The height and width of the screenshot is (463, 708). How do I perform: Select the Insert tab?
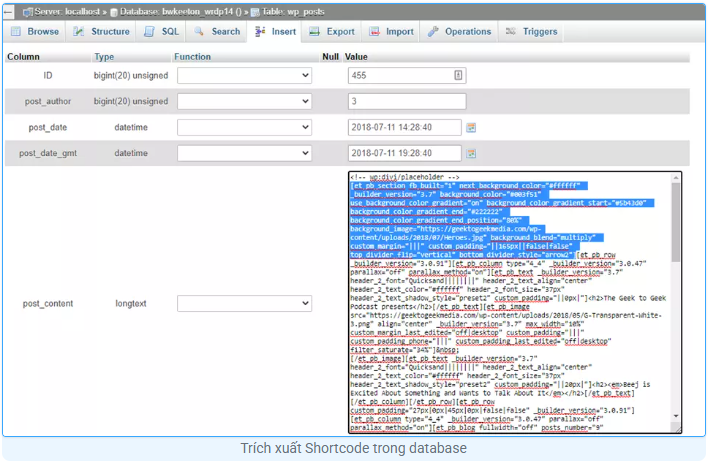point(275,32)
